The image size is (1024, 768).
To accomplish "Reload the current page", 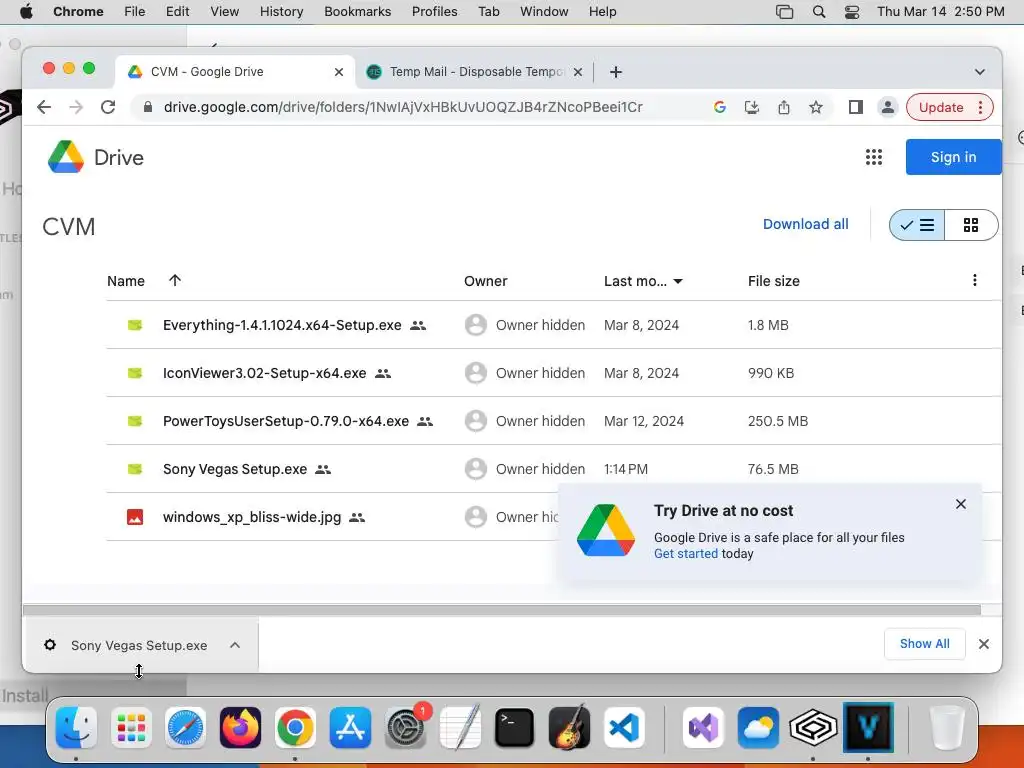I will 108,107.
